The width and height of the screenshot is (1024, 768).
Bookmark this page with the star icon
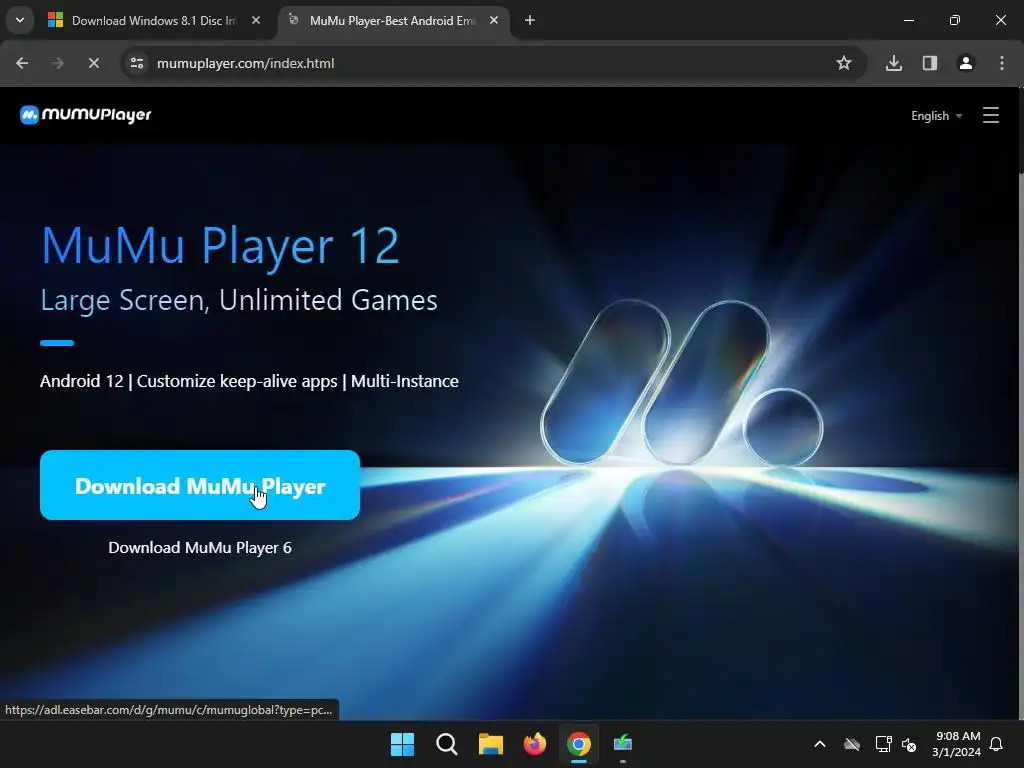click(x=844, y=63)
